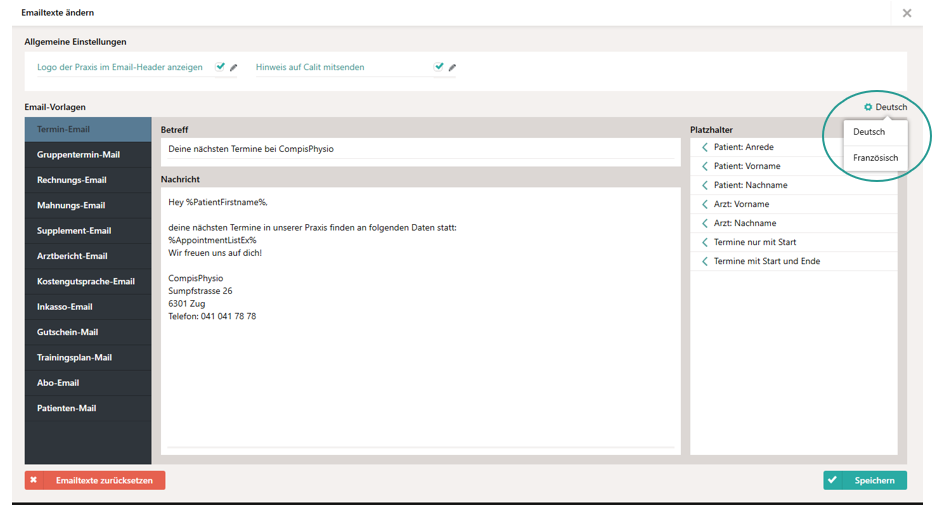Click Arzt: Nachname placeholder text

pos(745,223)
